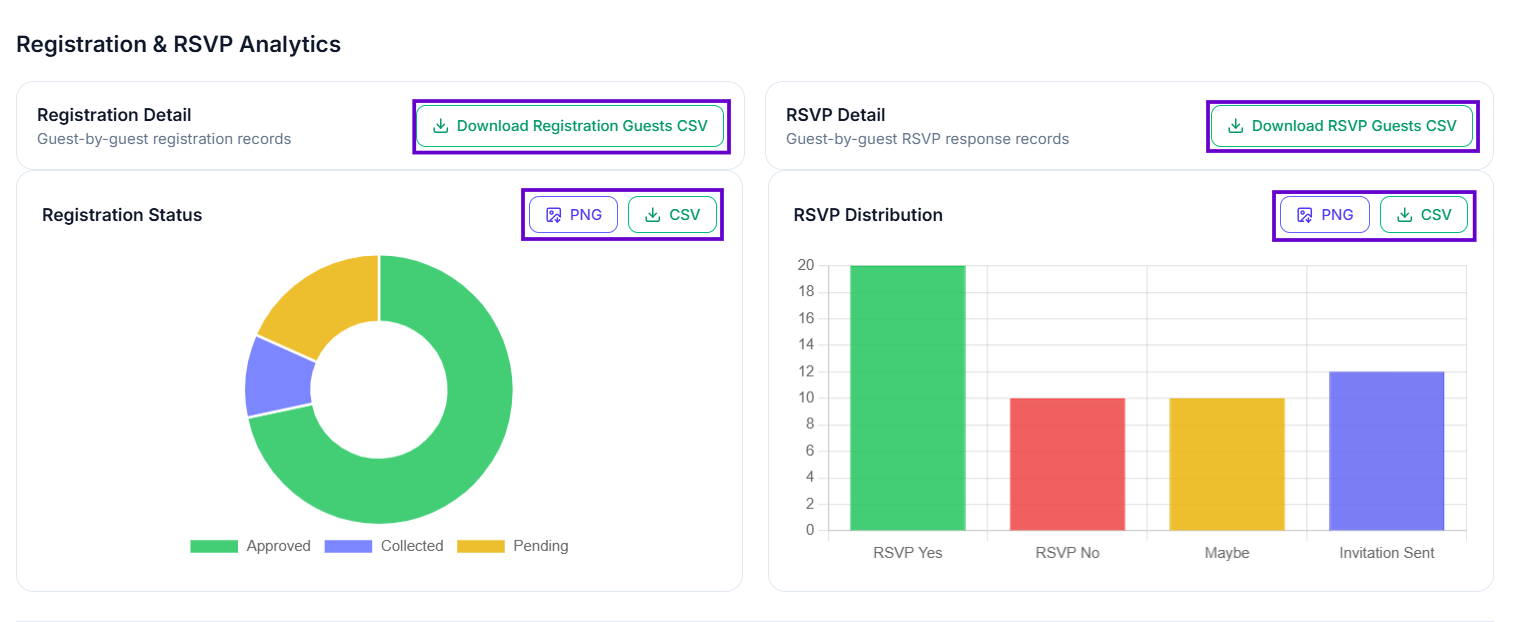
Task: Click download icon on RSVP Distribution CSV button
Action: click(1404, 215)
